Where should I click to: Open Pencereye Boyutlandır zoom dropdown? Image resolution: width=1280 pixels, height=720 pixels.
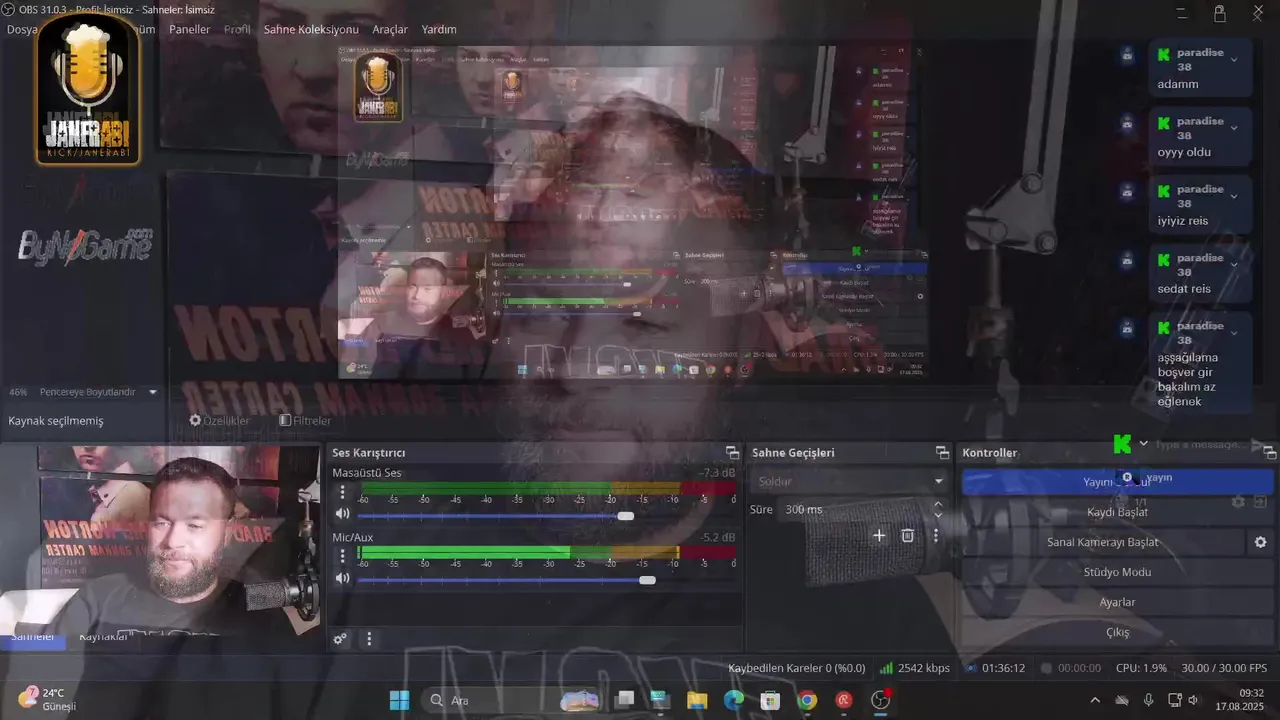point(153,392)
